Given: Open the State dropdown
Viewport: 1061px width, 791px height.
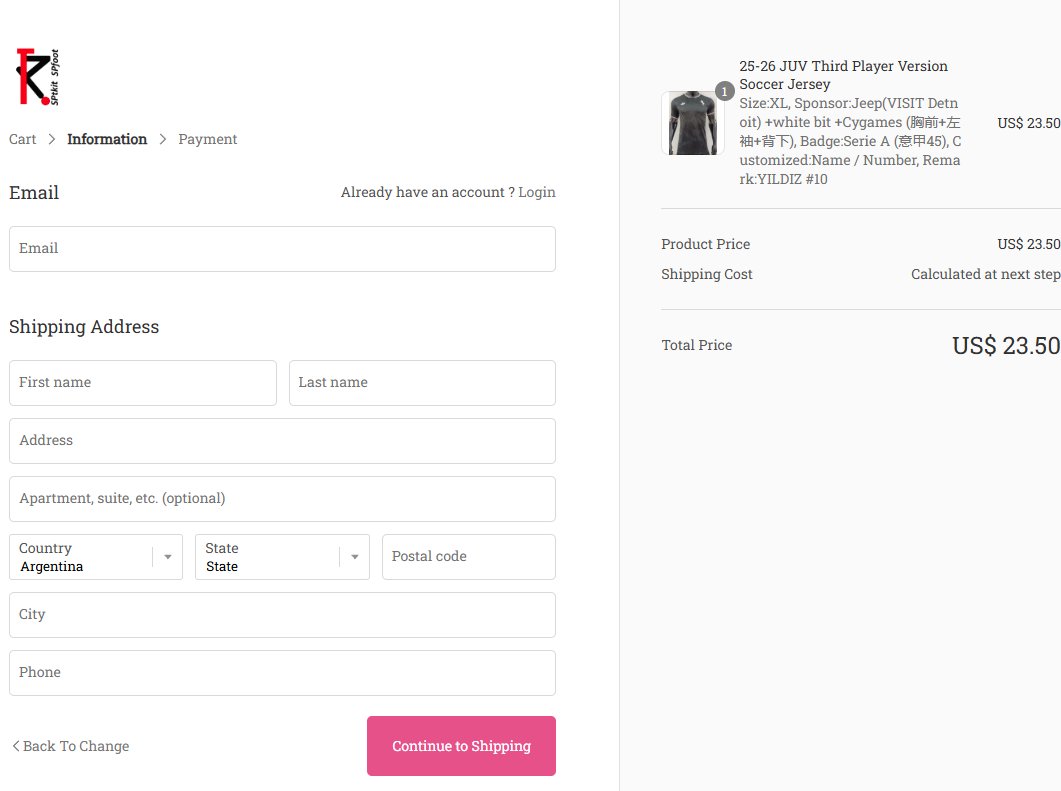Looking at the screenshot, I should click(282, 557).
